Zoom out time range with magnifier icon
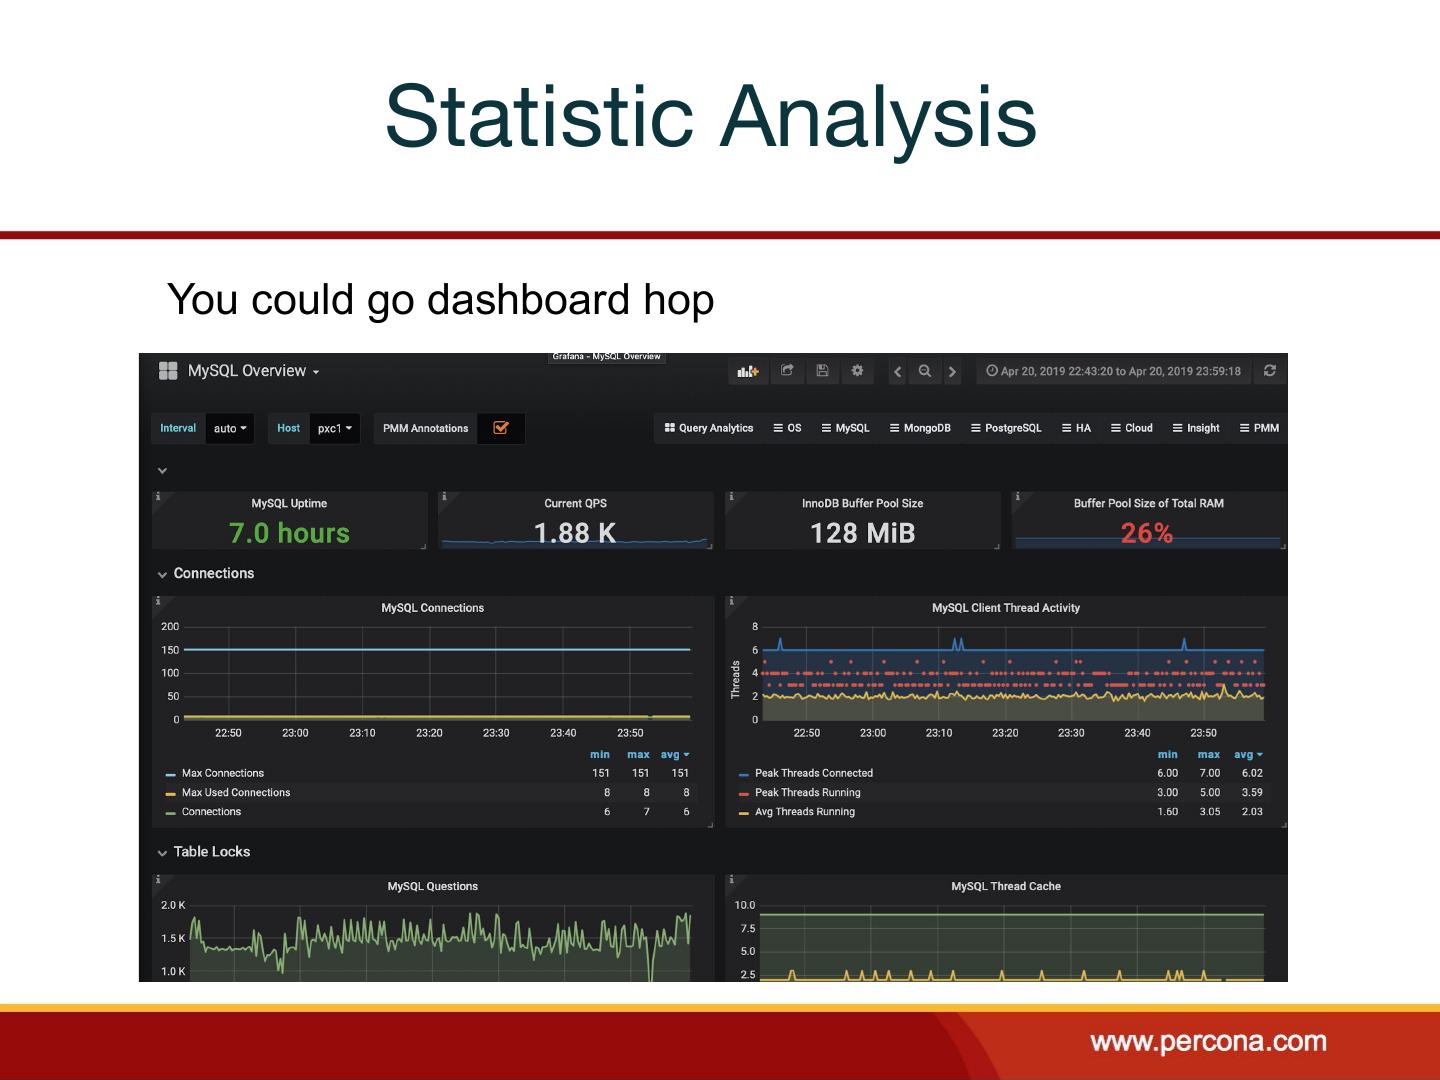Screen dimensions: 1440x1080 point(925,371)
